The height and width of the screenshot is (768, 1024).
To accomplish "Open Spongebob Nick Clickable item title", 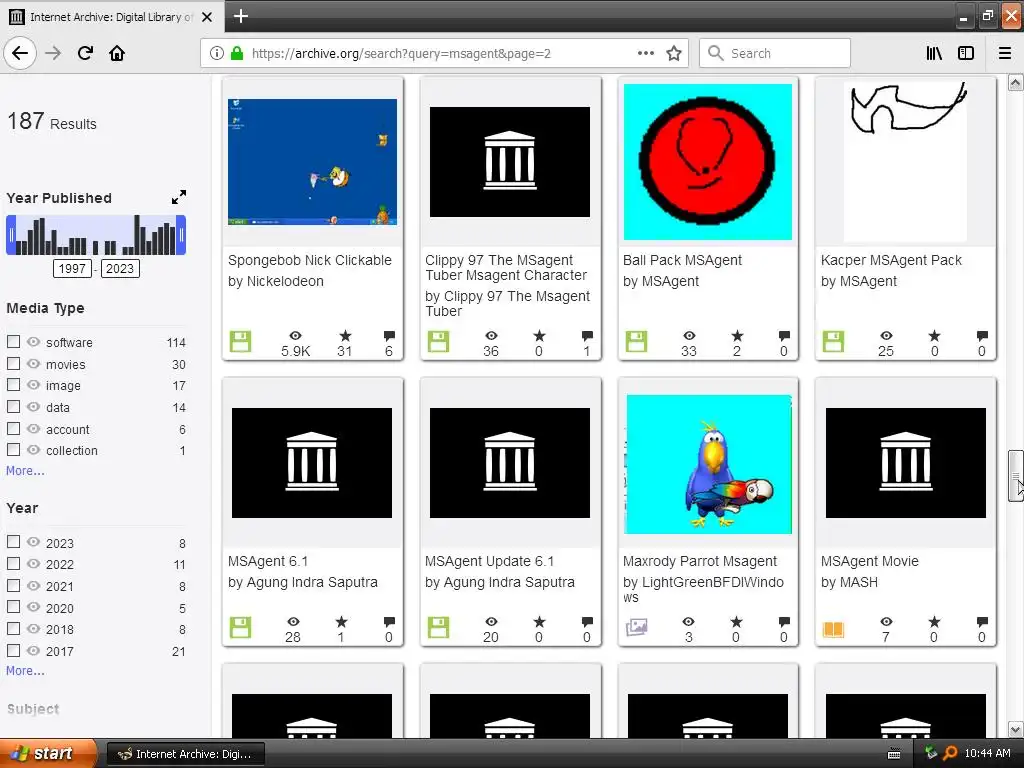I will point(310,260).
